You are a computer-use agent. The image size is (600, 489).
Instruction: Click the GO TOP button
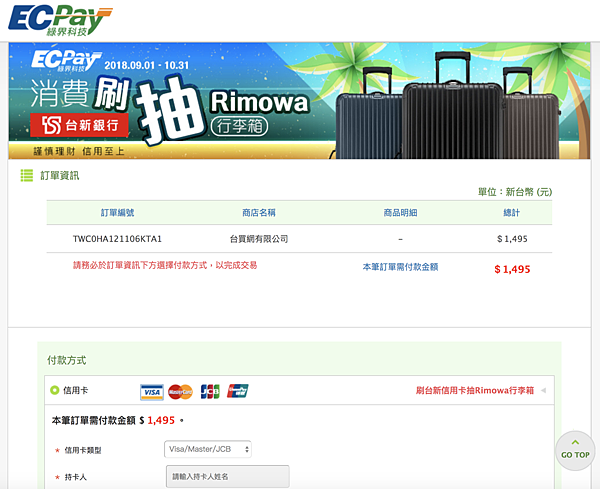point(575,451)
